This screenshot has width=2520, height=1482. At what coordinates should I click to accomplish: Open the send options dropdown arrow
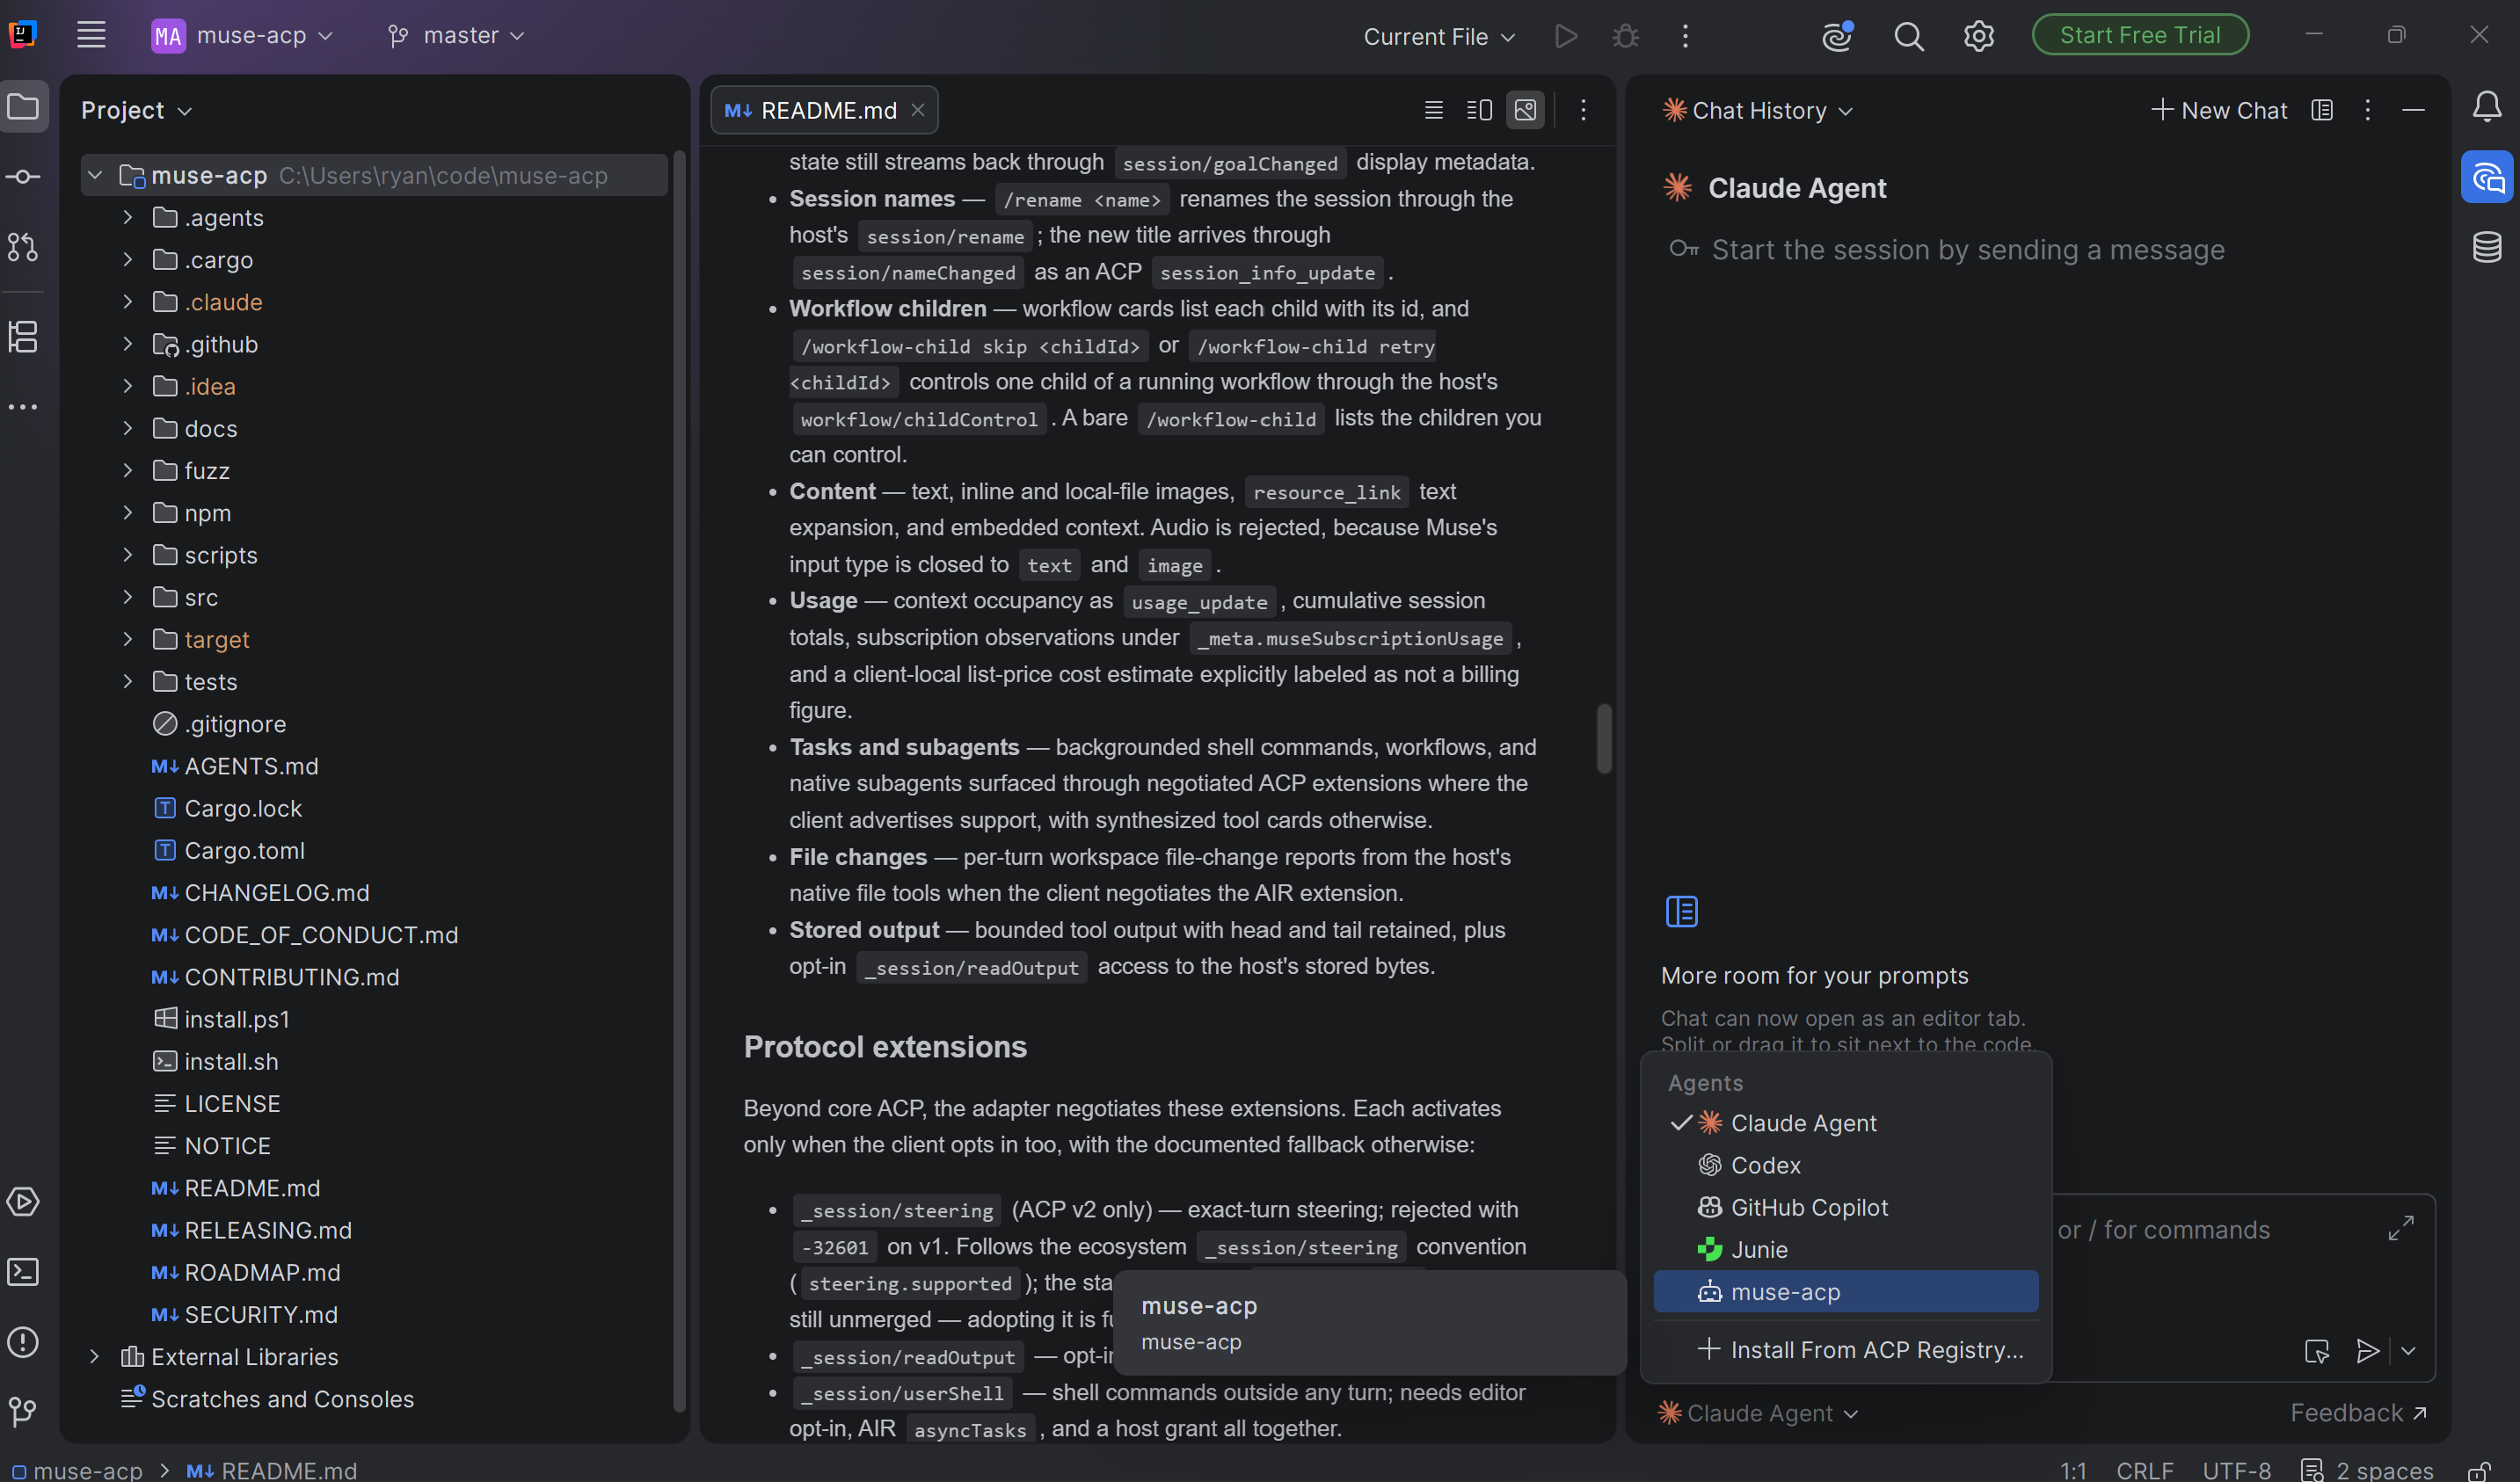(x=2409, y=1351)
